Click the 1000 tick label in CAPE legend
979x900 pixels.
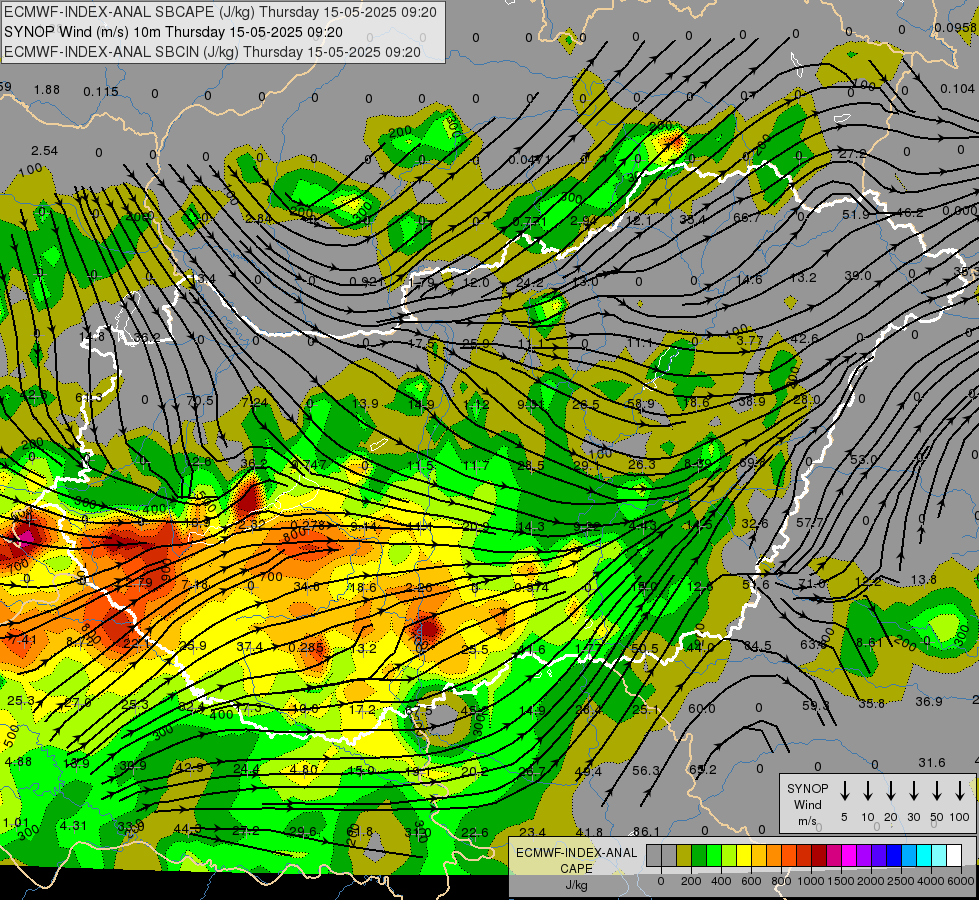[x=811, y=881]
